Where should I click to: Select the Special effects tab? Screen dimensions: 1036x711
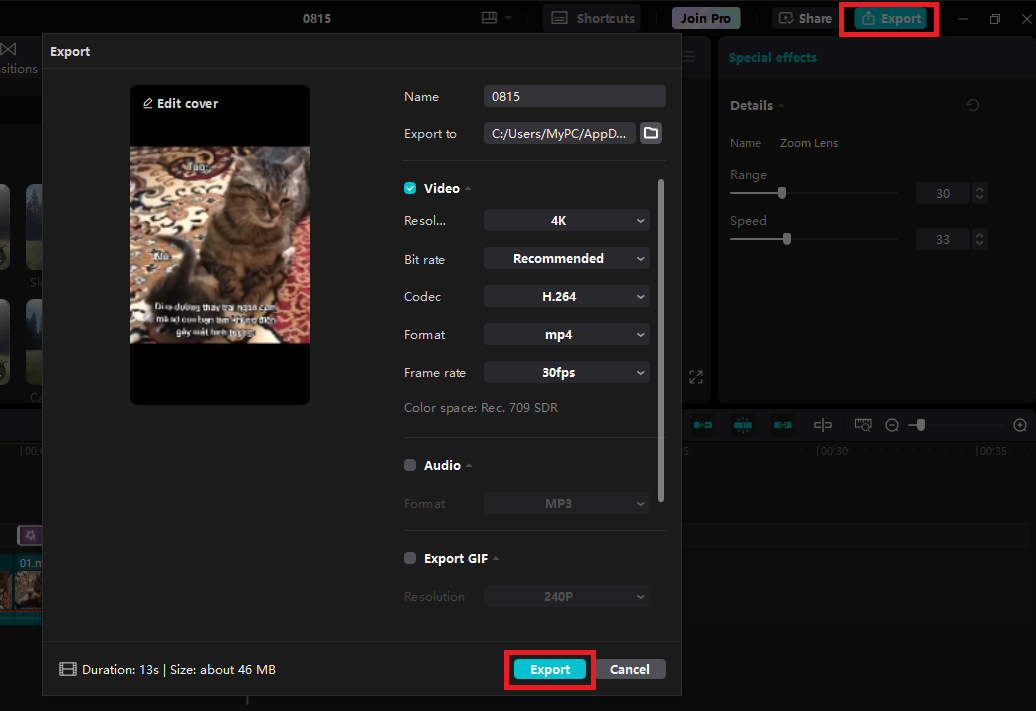pyautogui.click(x=772, y=57)
